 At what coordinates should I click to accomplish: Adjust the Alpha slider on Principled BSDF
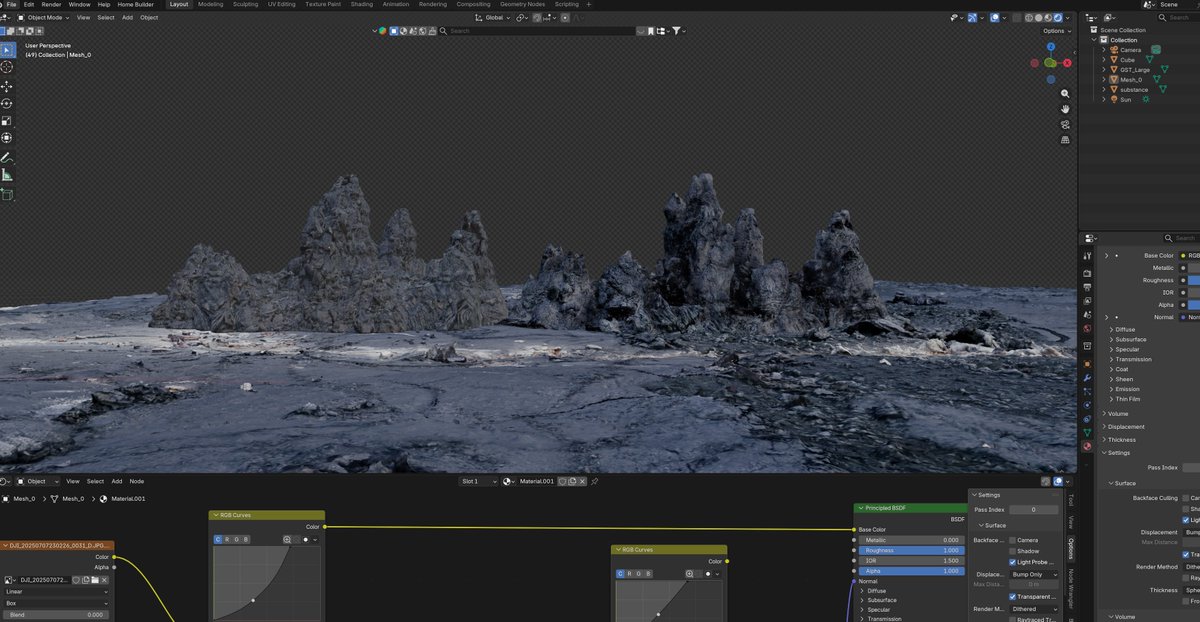pos(911,571)
